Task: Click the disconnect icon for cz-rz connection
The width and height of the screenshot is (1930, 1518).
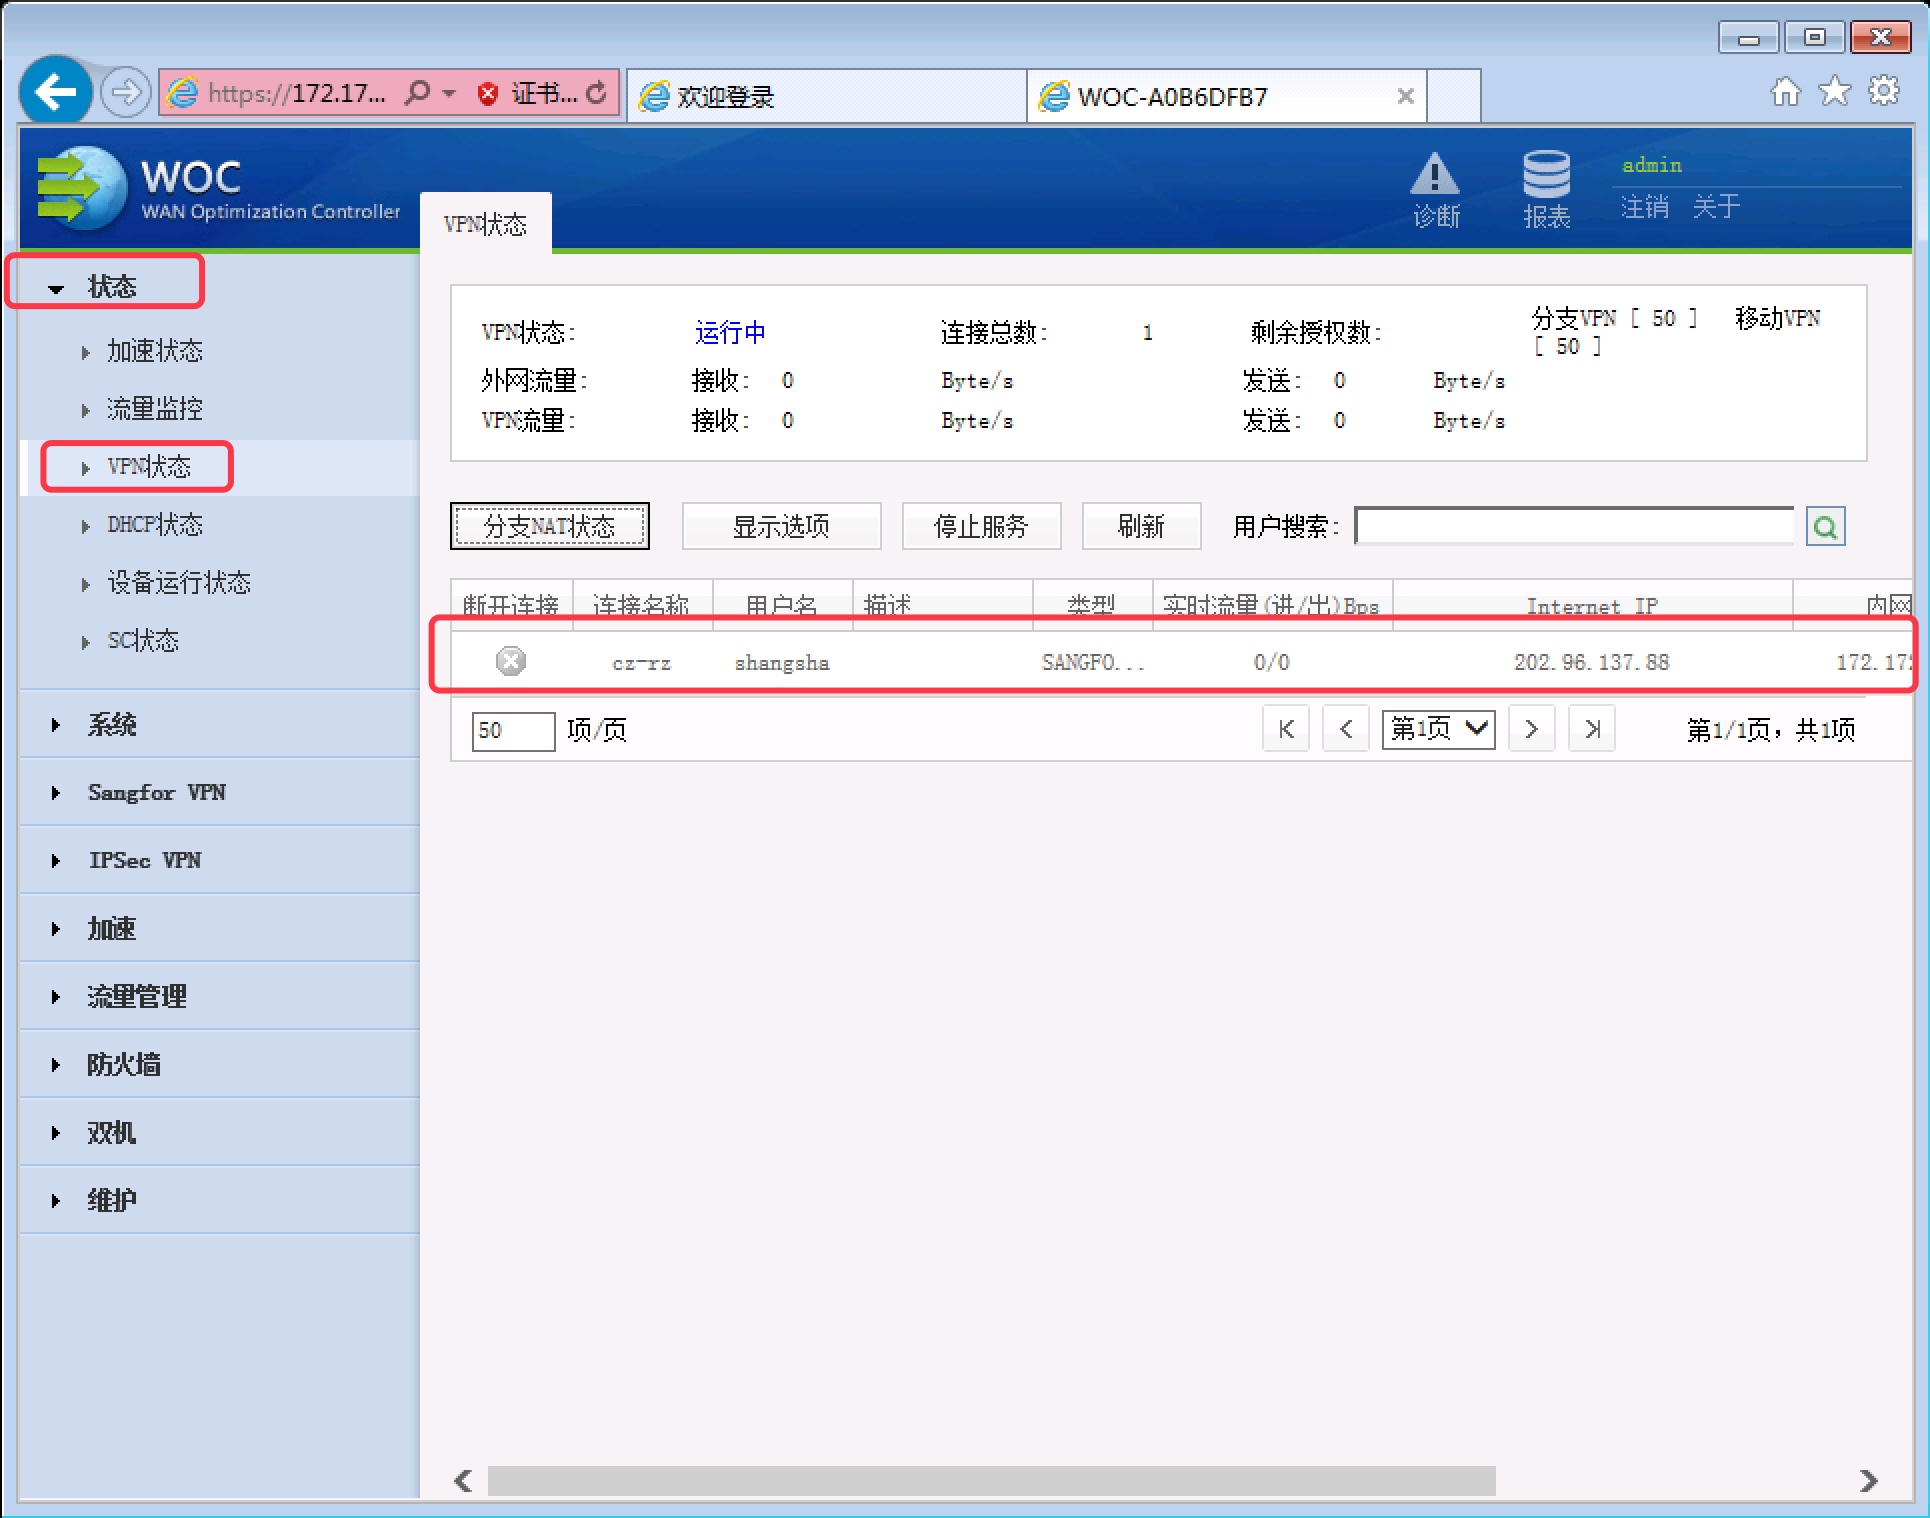Action: (511, 661)
